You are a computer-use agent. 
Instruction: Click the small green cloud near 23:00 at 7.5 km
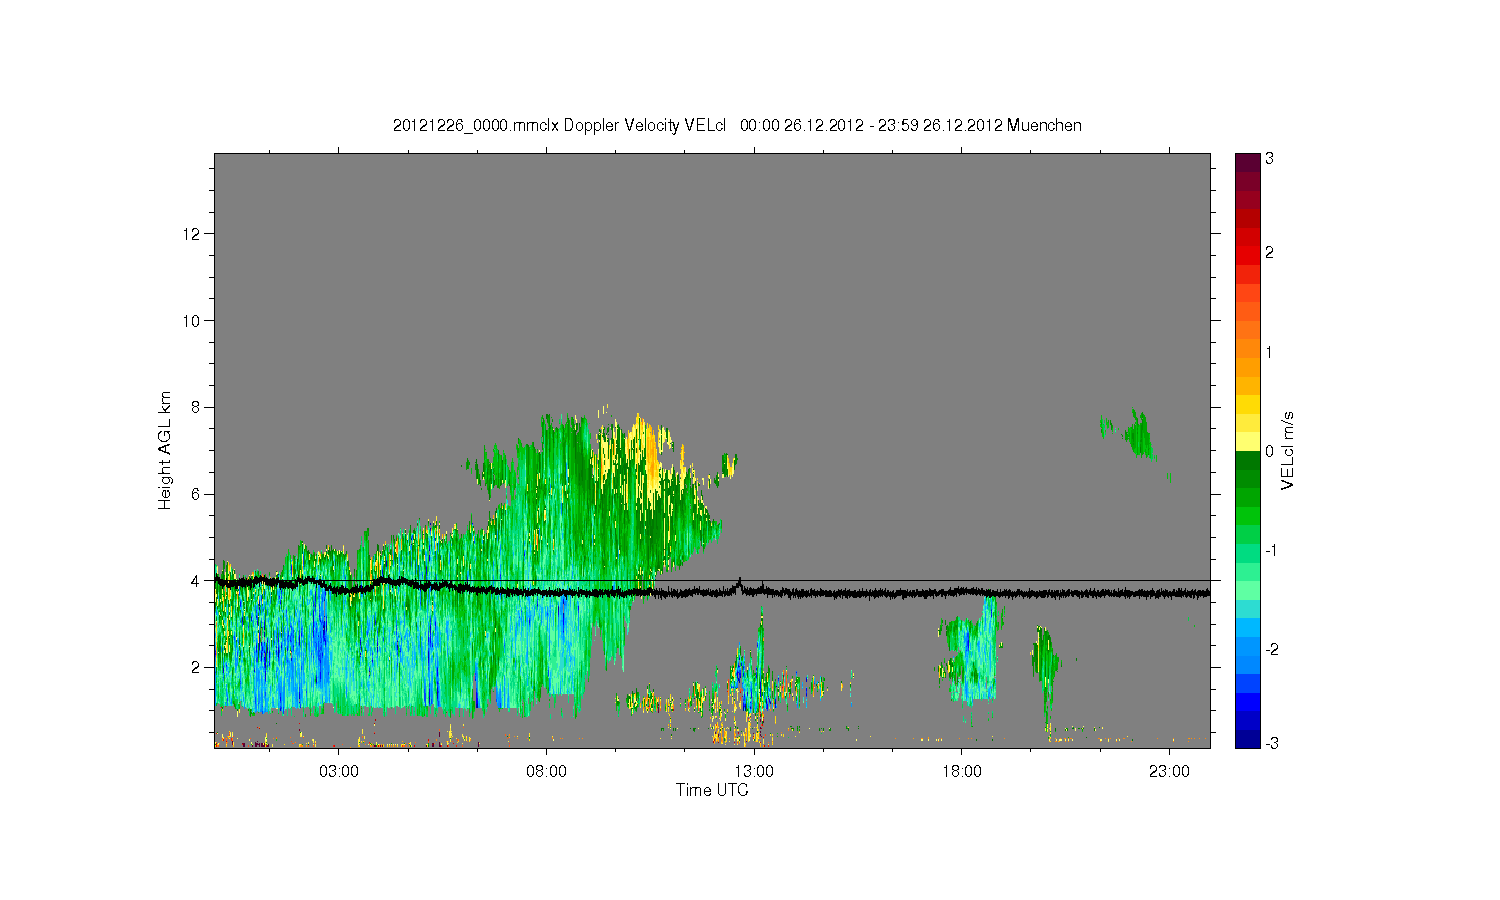point(1138,434)
